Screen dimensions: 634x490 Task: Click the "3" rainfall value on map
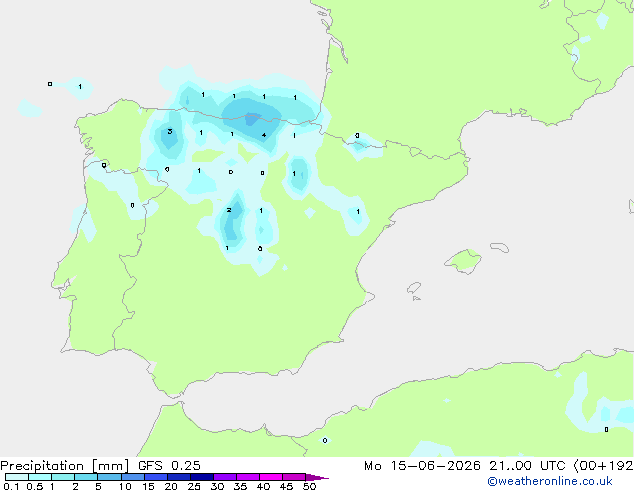(170, 131)
